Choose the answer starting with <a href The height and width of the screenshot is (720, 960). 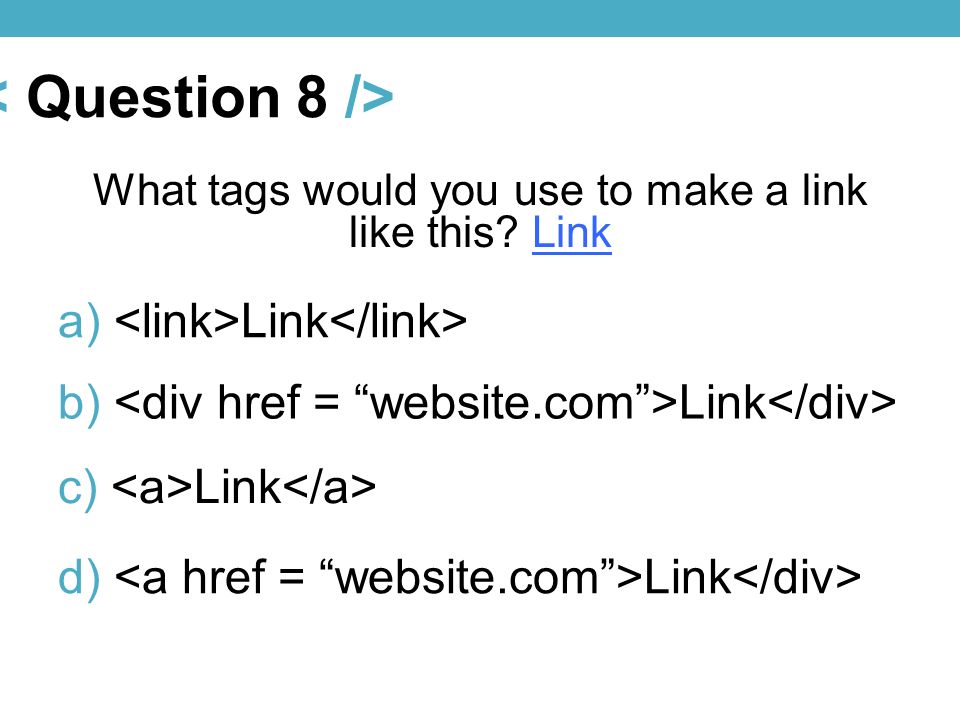tap(487, 576)
